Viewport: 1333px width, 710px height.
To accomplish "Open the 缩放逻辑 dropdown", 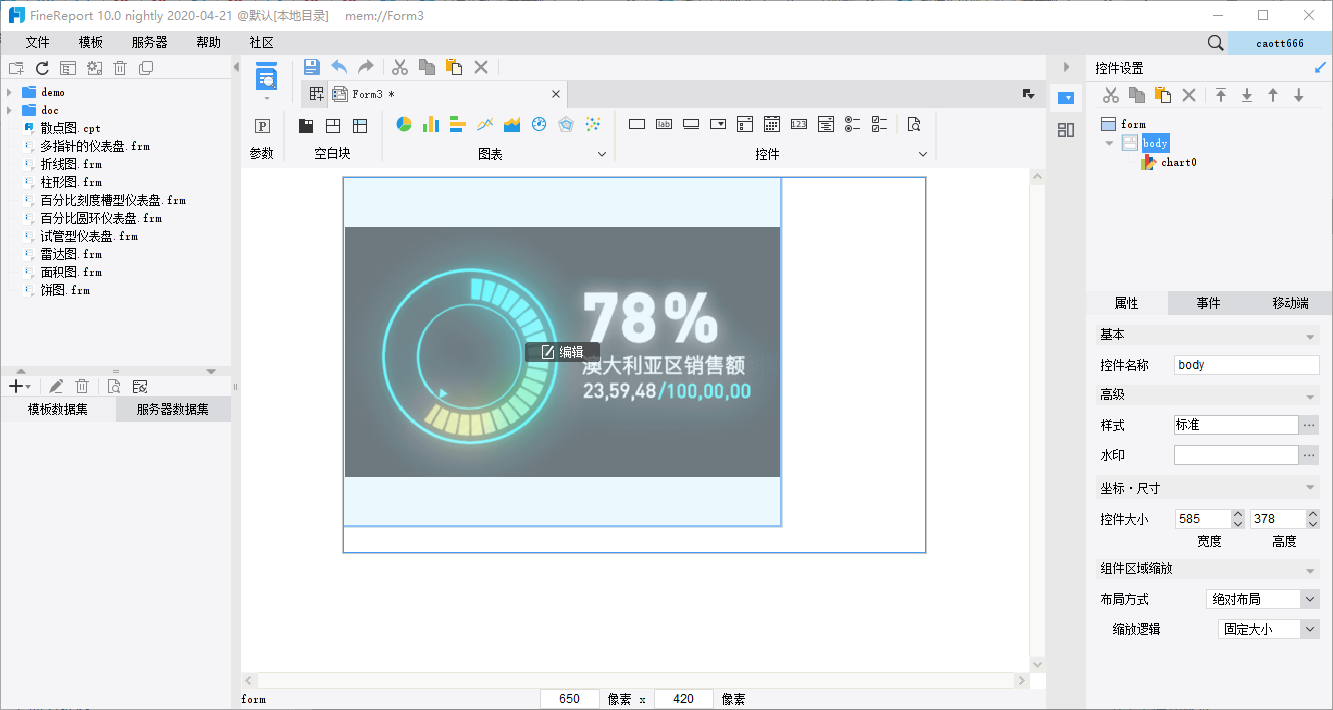I will point(1310,629).
